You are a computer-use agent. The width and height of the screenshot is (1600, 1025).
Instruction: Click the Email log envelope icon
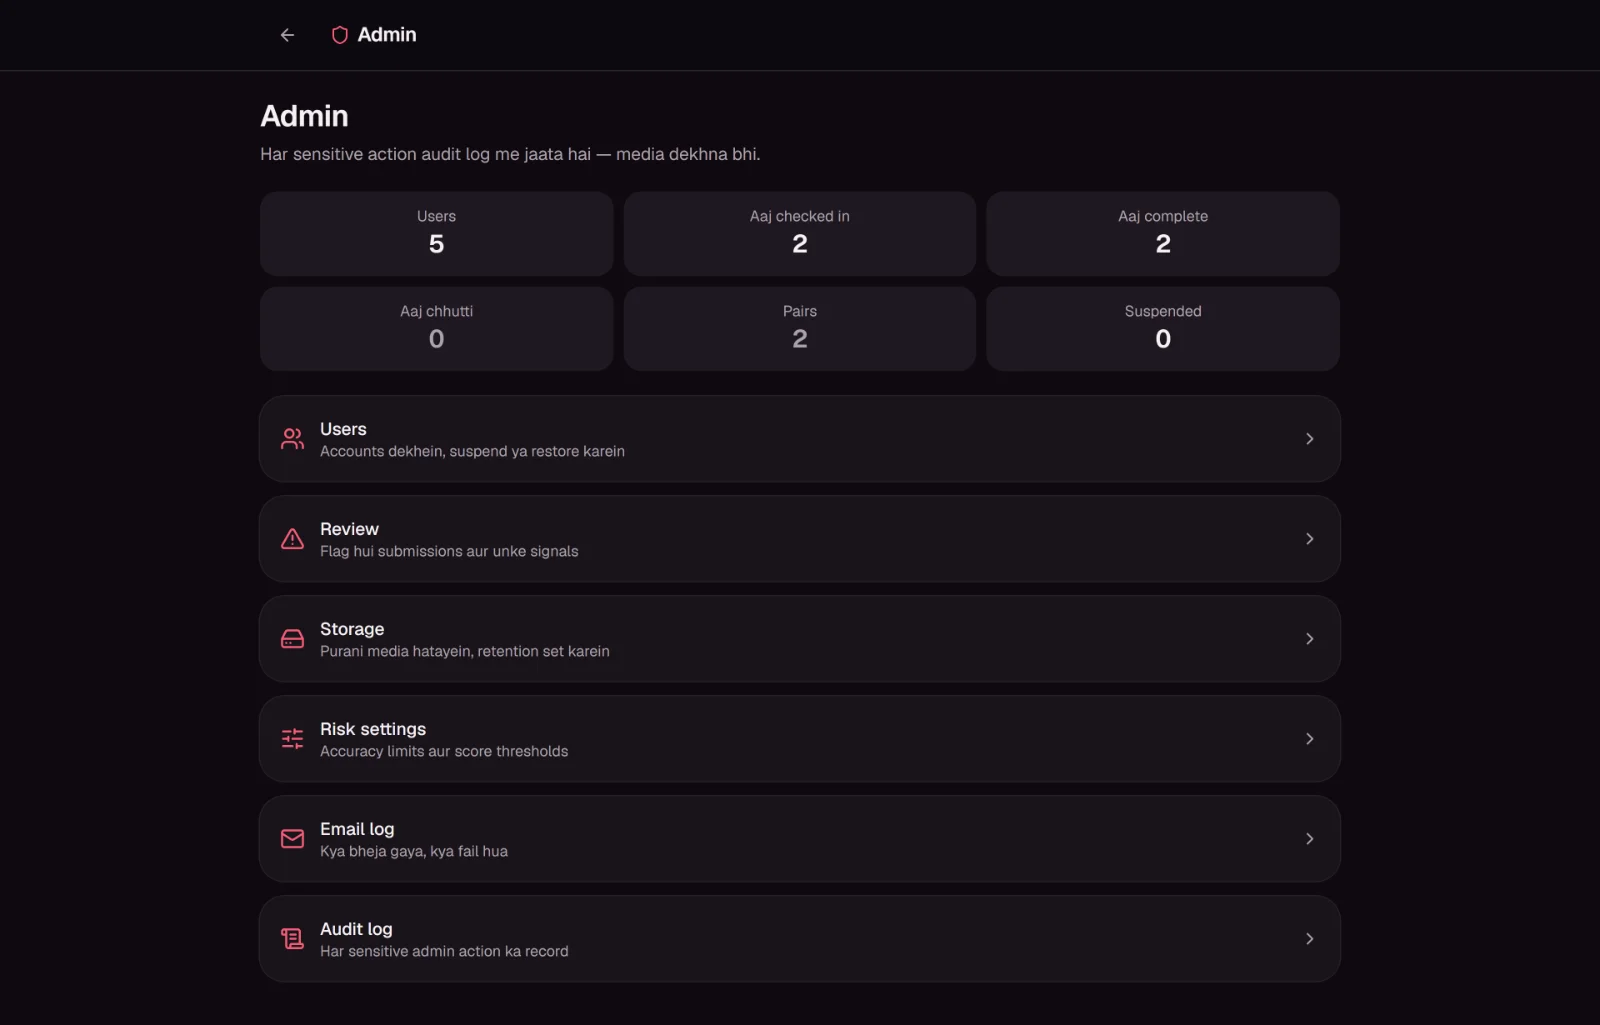click(292, 839)
